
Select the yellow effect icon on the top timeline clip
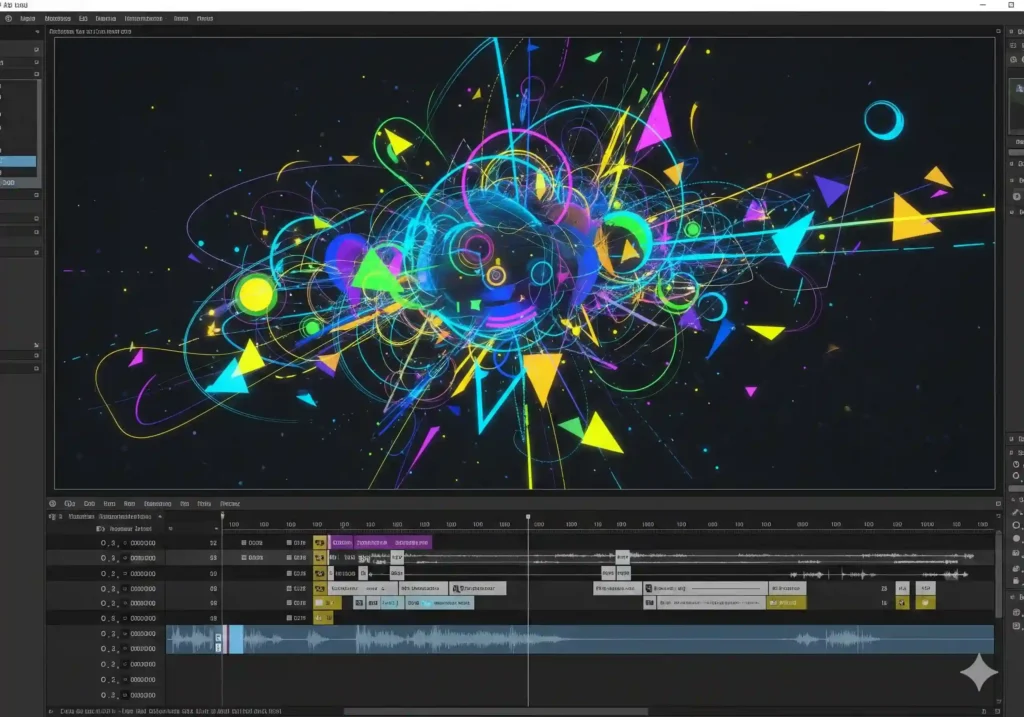[318, 544]
